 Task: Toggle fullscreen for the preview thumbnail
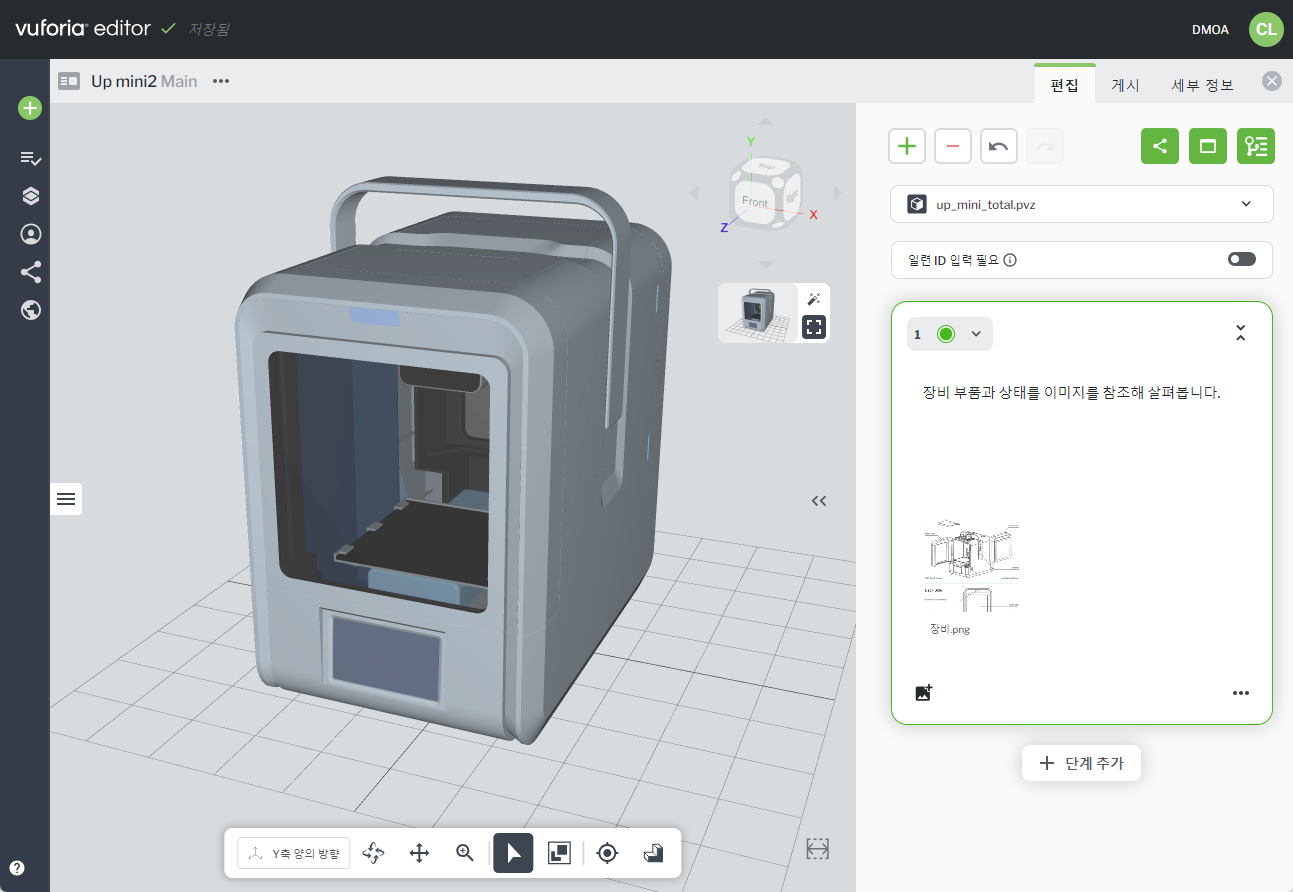tap(814, 327)
